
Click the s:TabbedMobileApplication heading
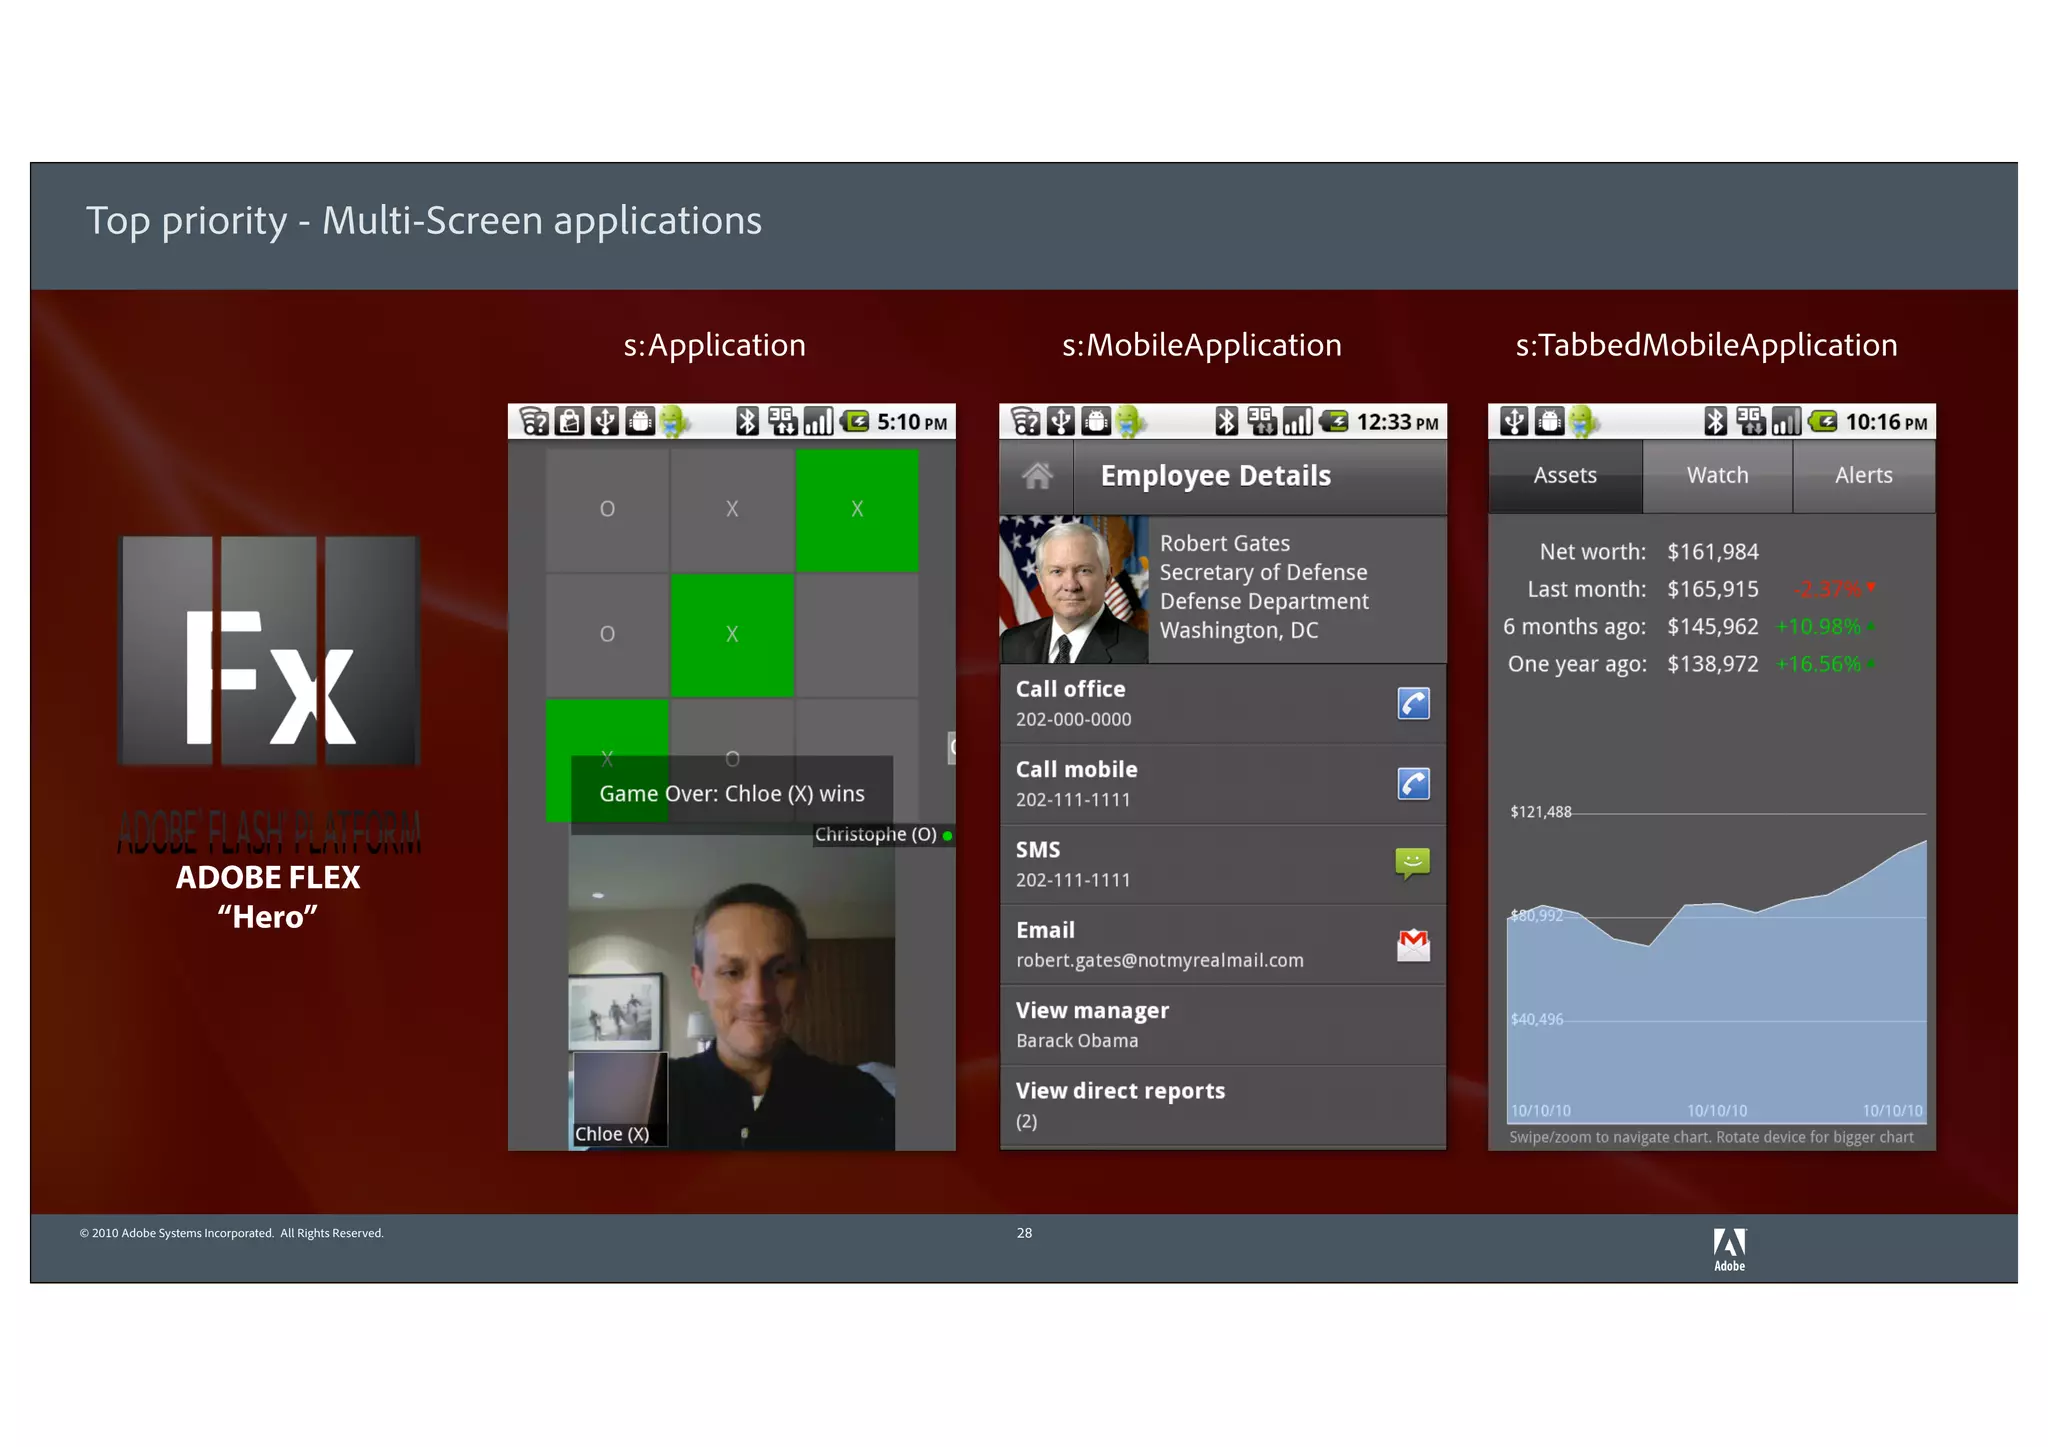click(1706, 345)
